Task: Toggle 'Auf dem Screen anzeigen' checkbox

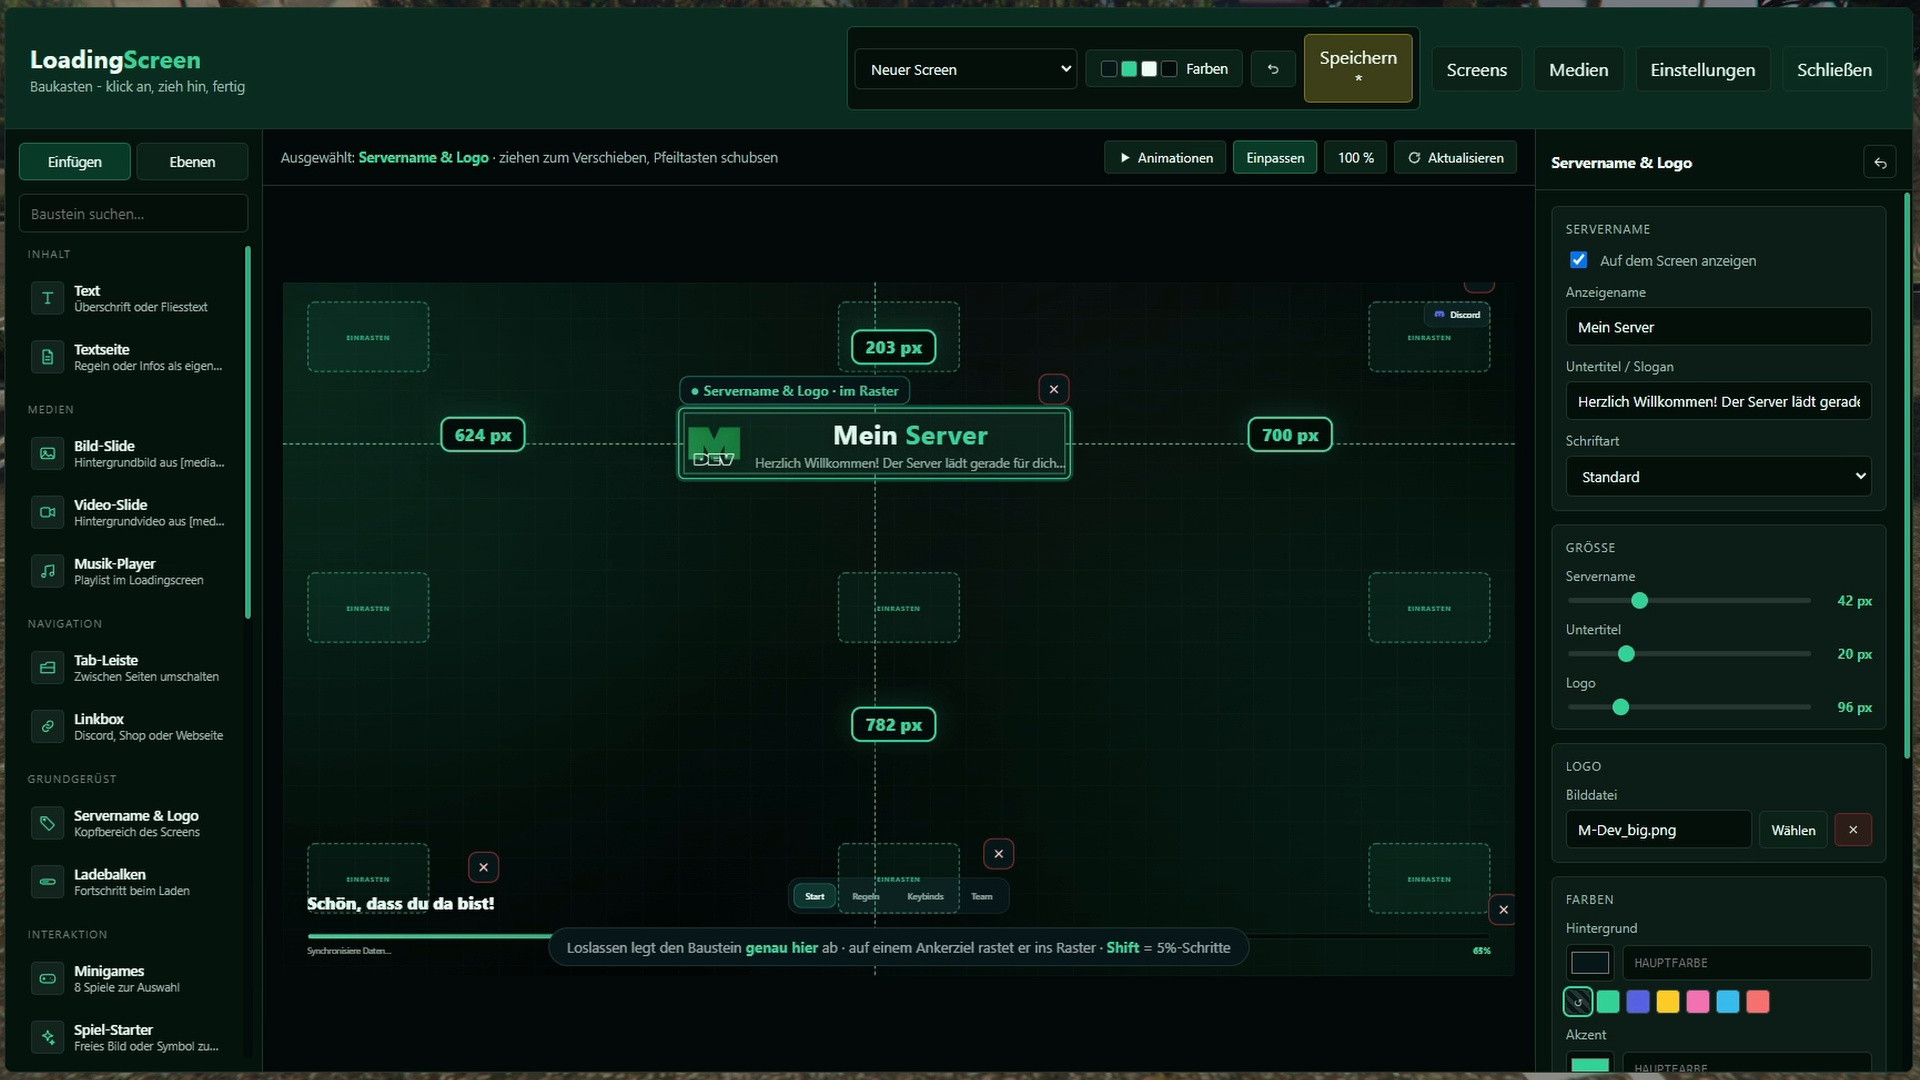Action: (x=1579, y=260)
